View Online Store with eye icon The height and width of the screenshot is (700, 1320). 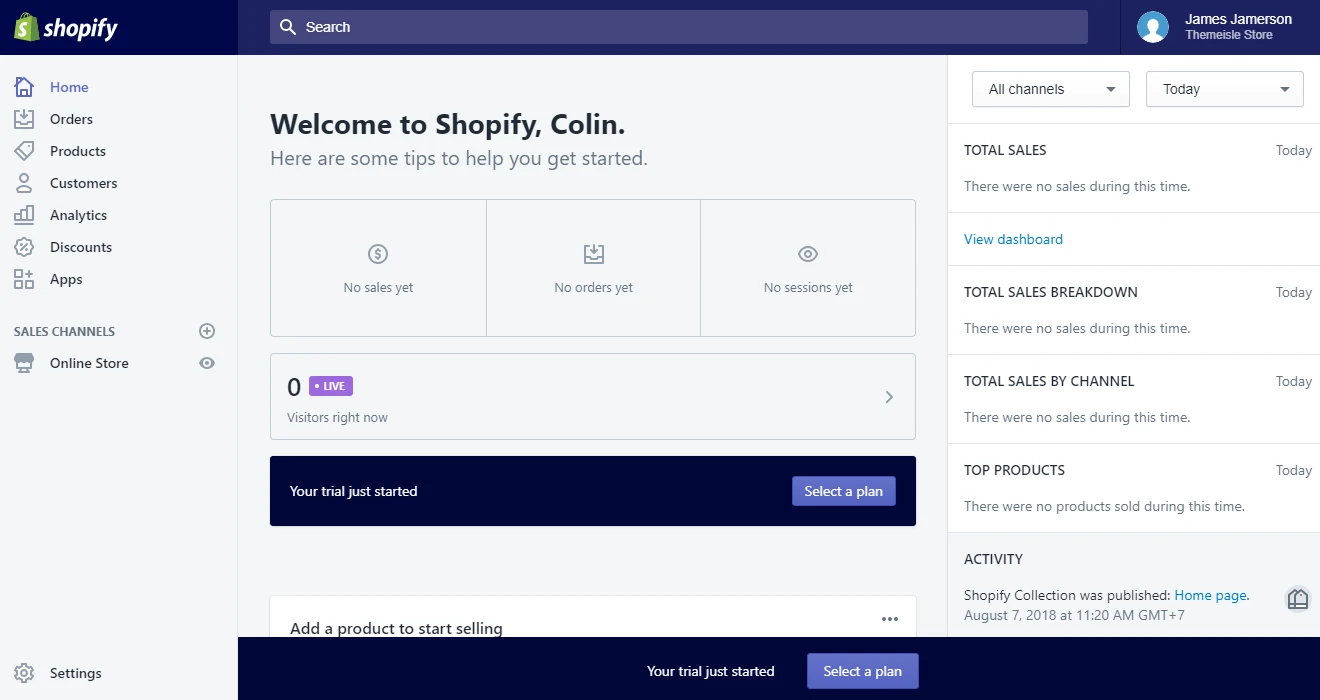[207, 363]
